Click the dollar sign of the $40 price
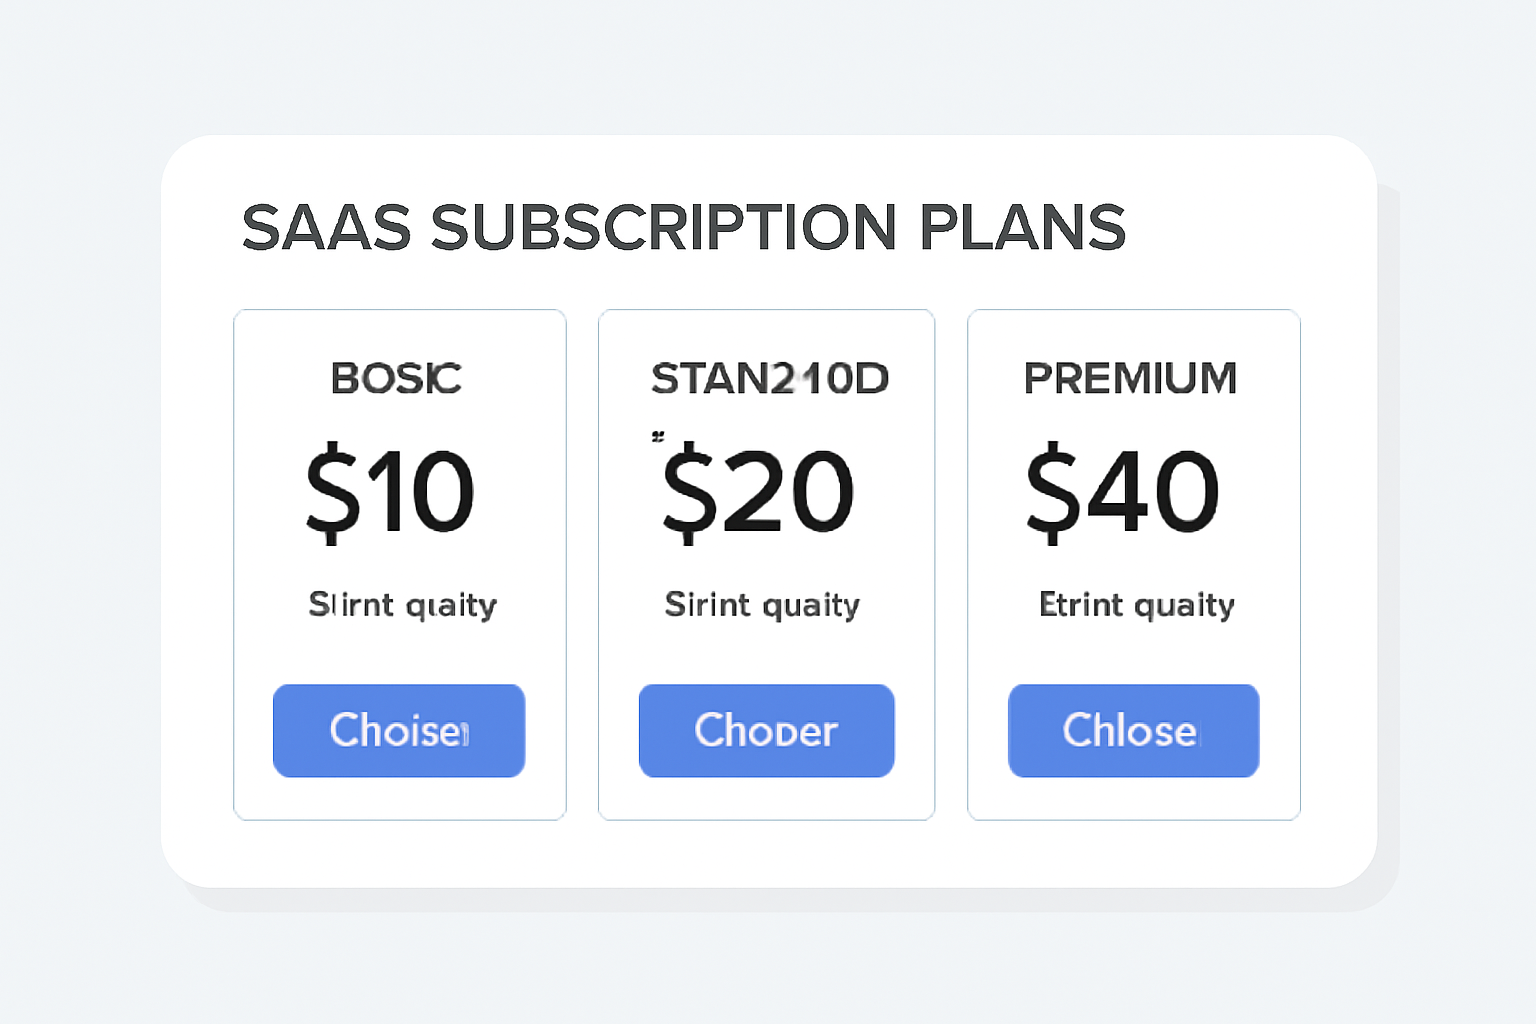 pos(1053,492)
